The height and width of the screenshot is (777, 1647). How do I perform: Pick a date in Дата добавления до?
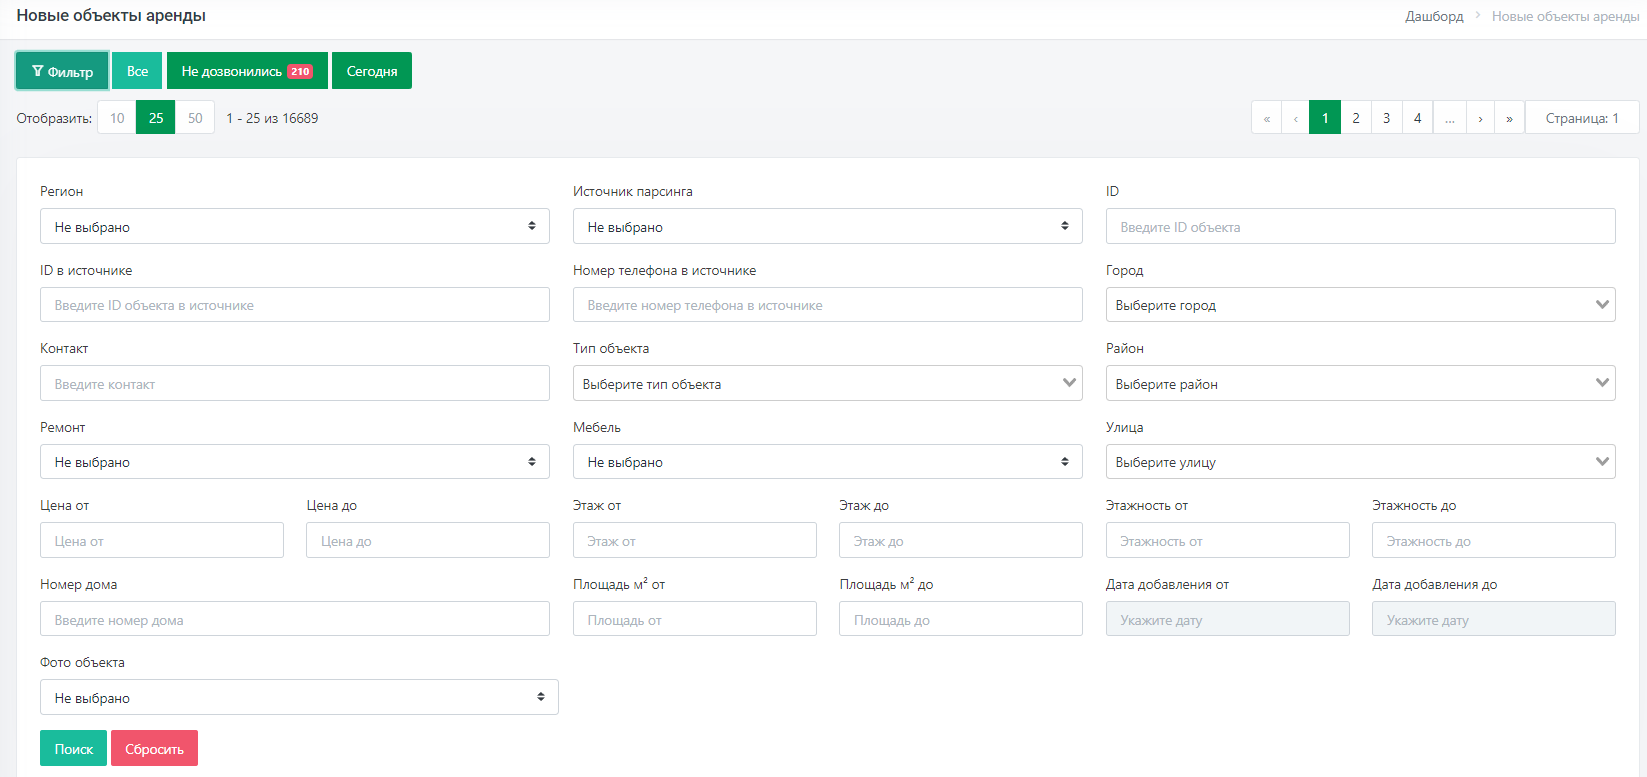coord(1494,619)
